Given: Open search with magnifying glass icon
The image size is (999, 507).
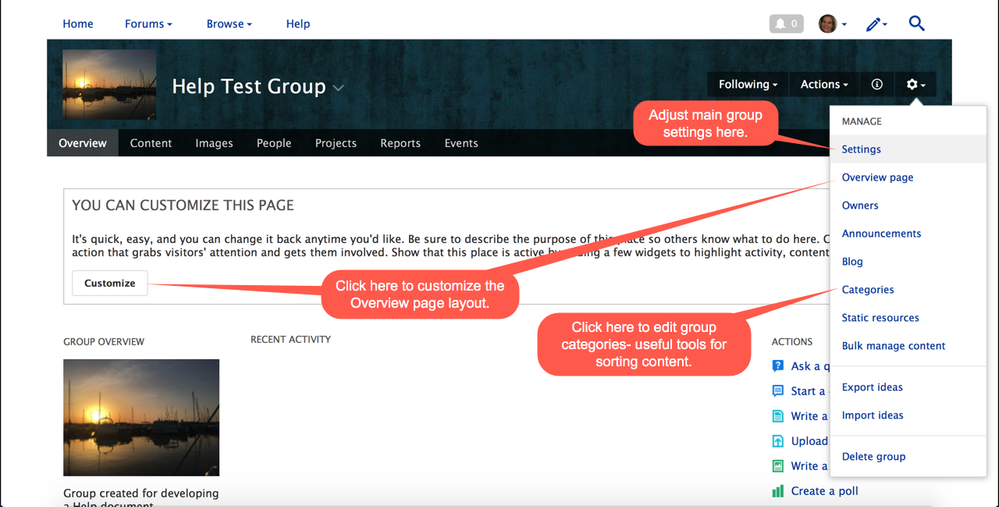Looking at the screenshot, I should click(916, 24).
